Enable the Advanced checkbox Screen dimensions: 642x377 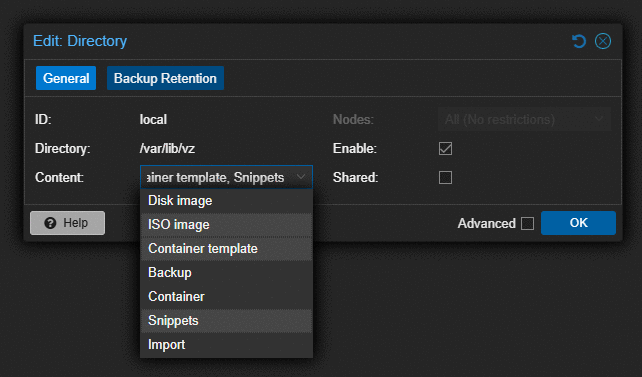tap(527, 223)
